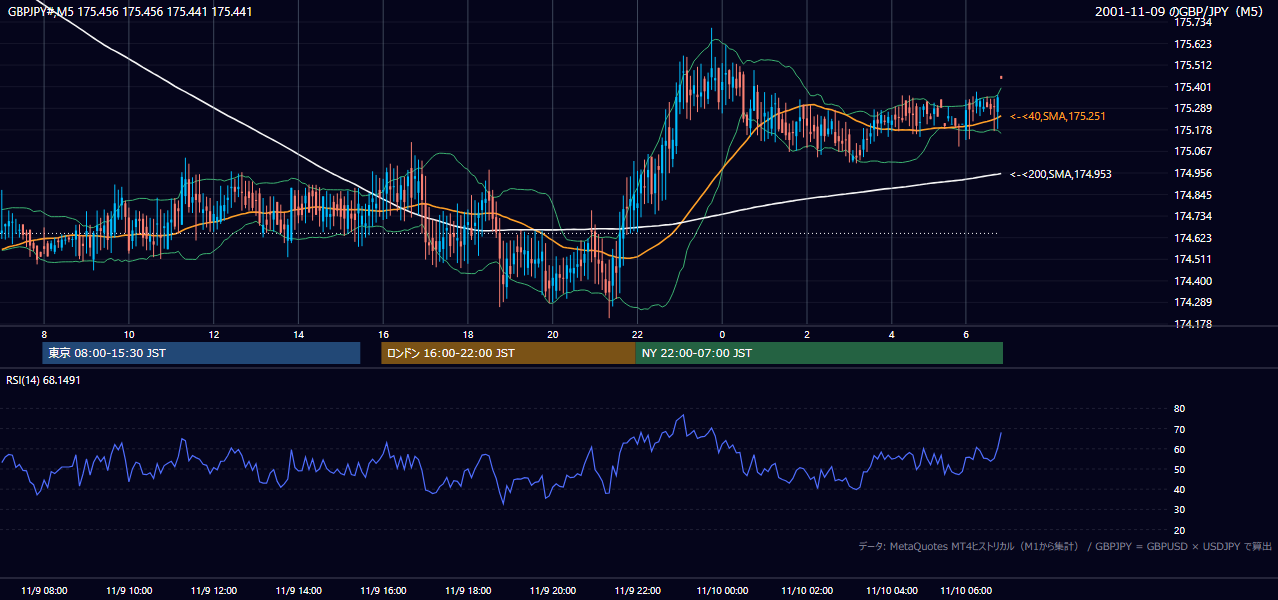Image resolution: width=1278 pixels, height=600 pixels.
Task: Click hour marker 22 under the price chart
Action: [x=638, y=334]
